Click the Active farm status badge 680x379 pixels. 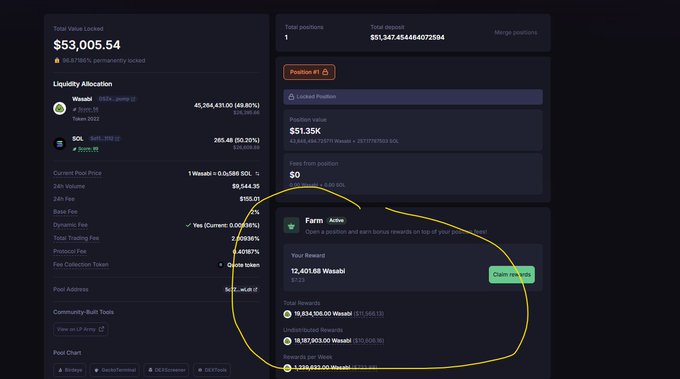pos(336,220)
